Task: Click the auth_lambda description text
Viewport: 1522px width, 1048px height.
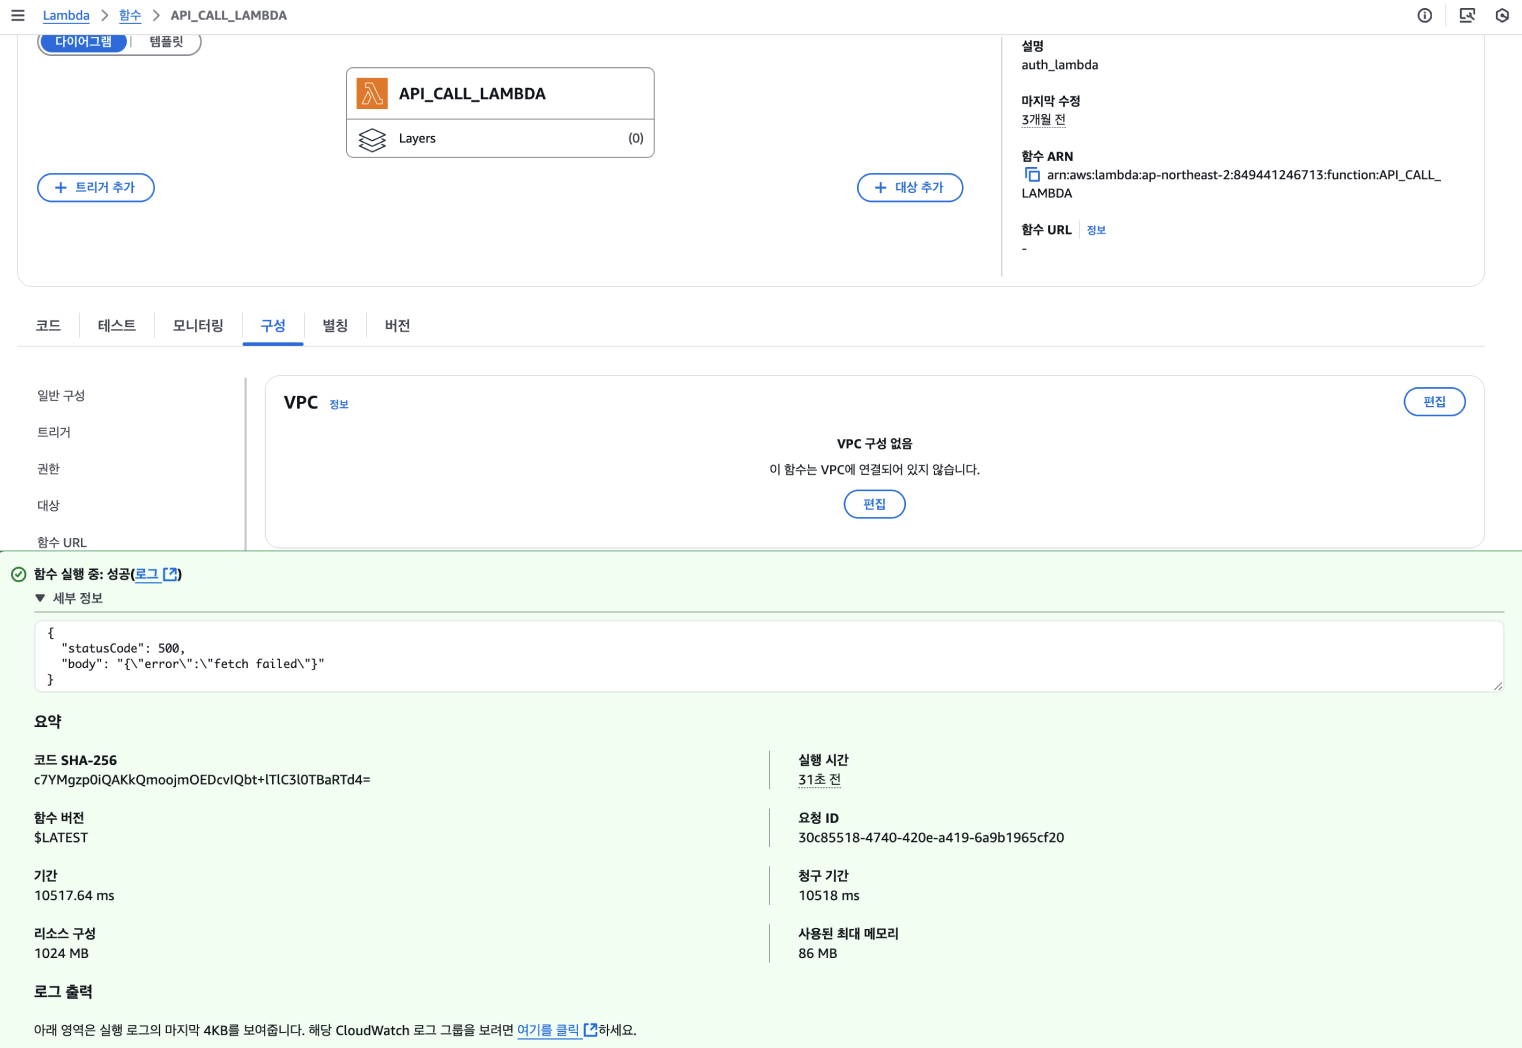Action: pos(1060,65)
